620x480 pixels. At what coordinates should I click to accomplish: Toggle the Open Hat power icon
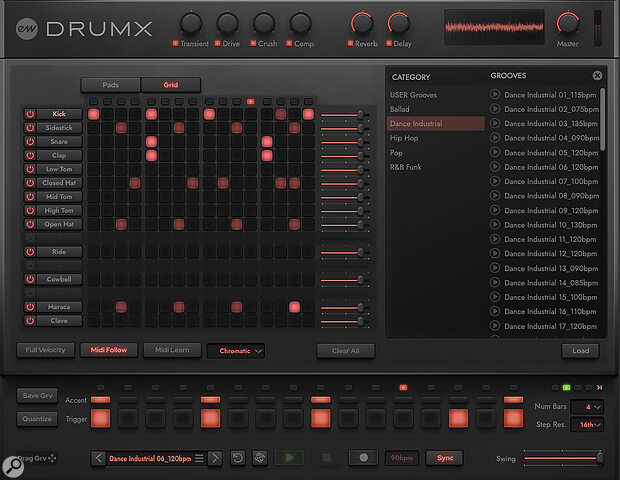30,225
